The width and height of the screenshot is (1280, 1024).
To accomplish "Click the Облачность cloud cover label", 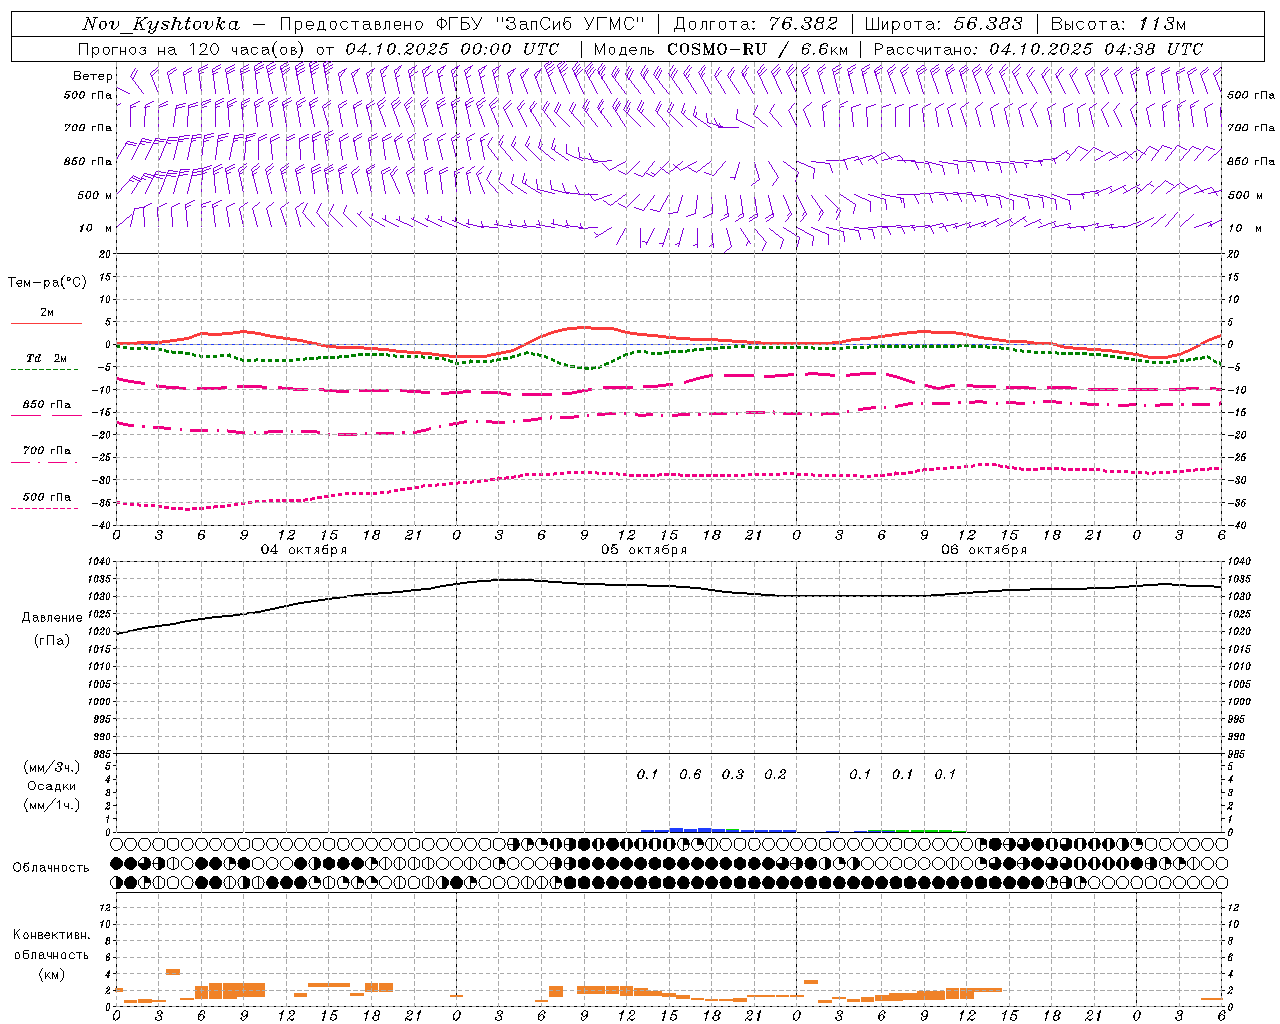I will click(x=51, y=867).
